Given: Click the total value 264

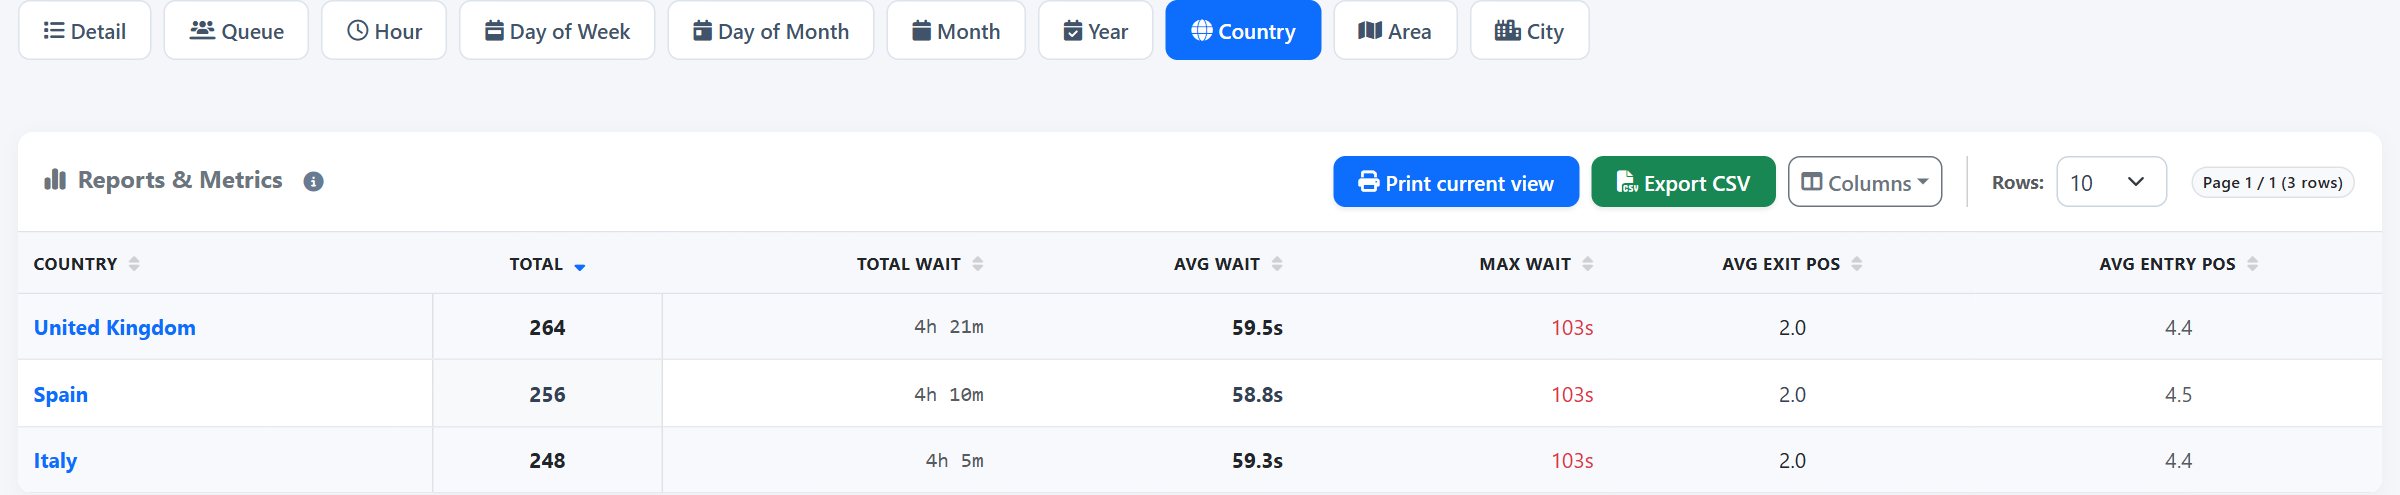Looking at the screenshot, I should (x=547, y=328).
